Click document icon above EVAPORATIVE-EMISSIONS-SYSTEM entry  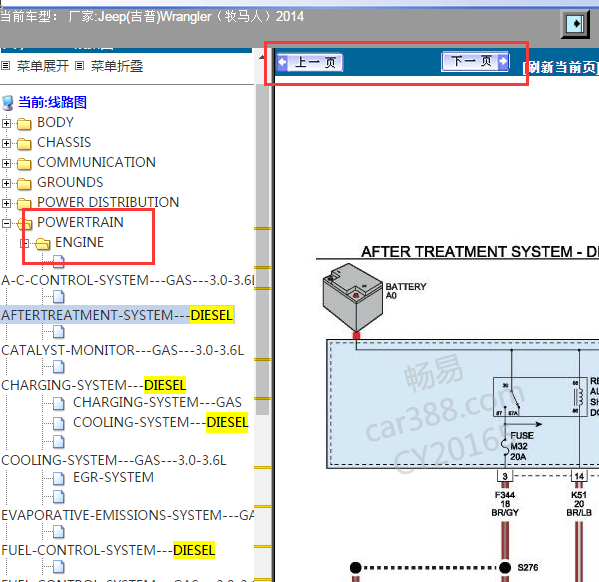58,496
